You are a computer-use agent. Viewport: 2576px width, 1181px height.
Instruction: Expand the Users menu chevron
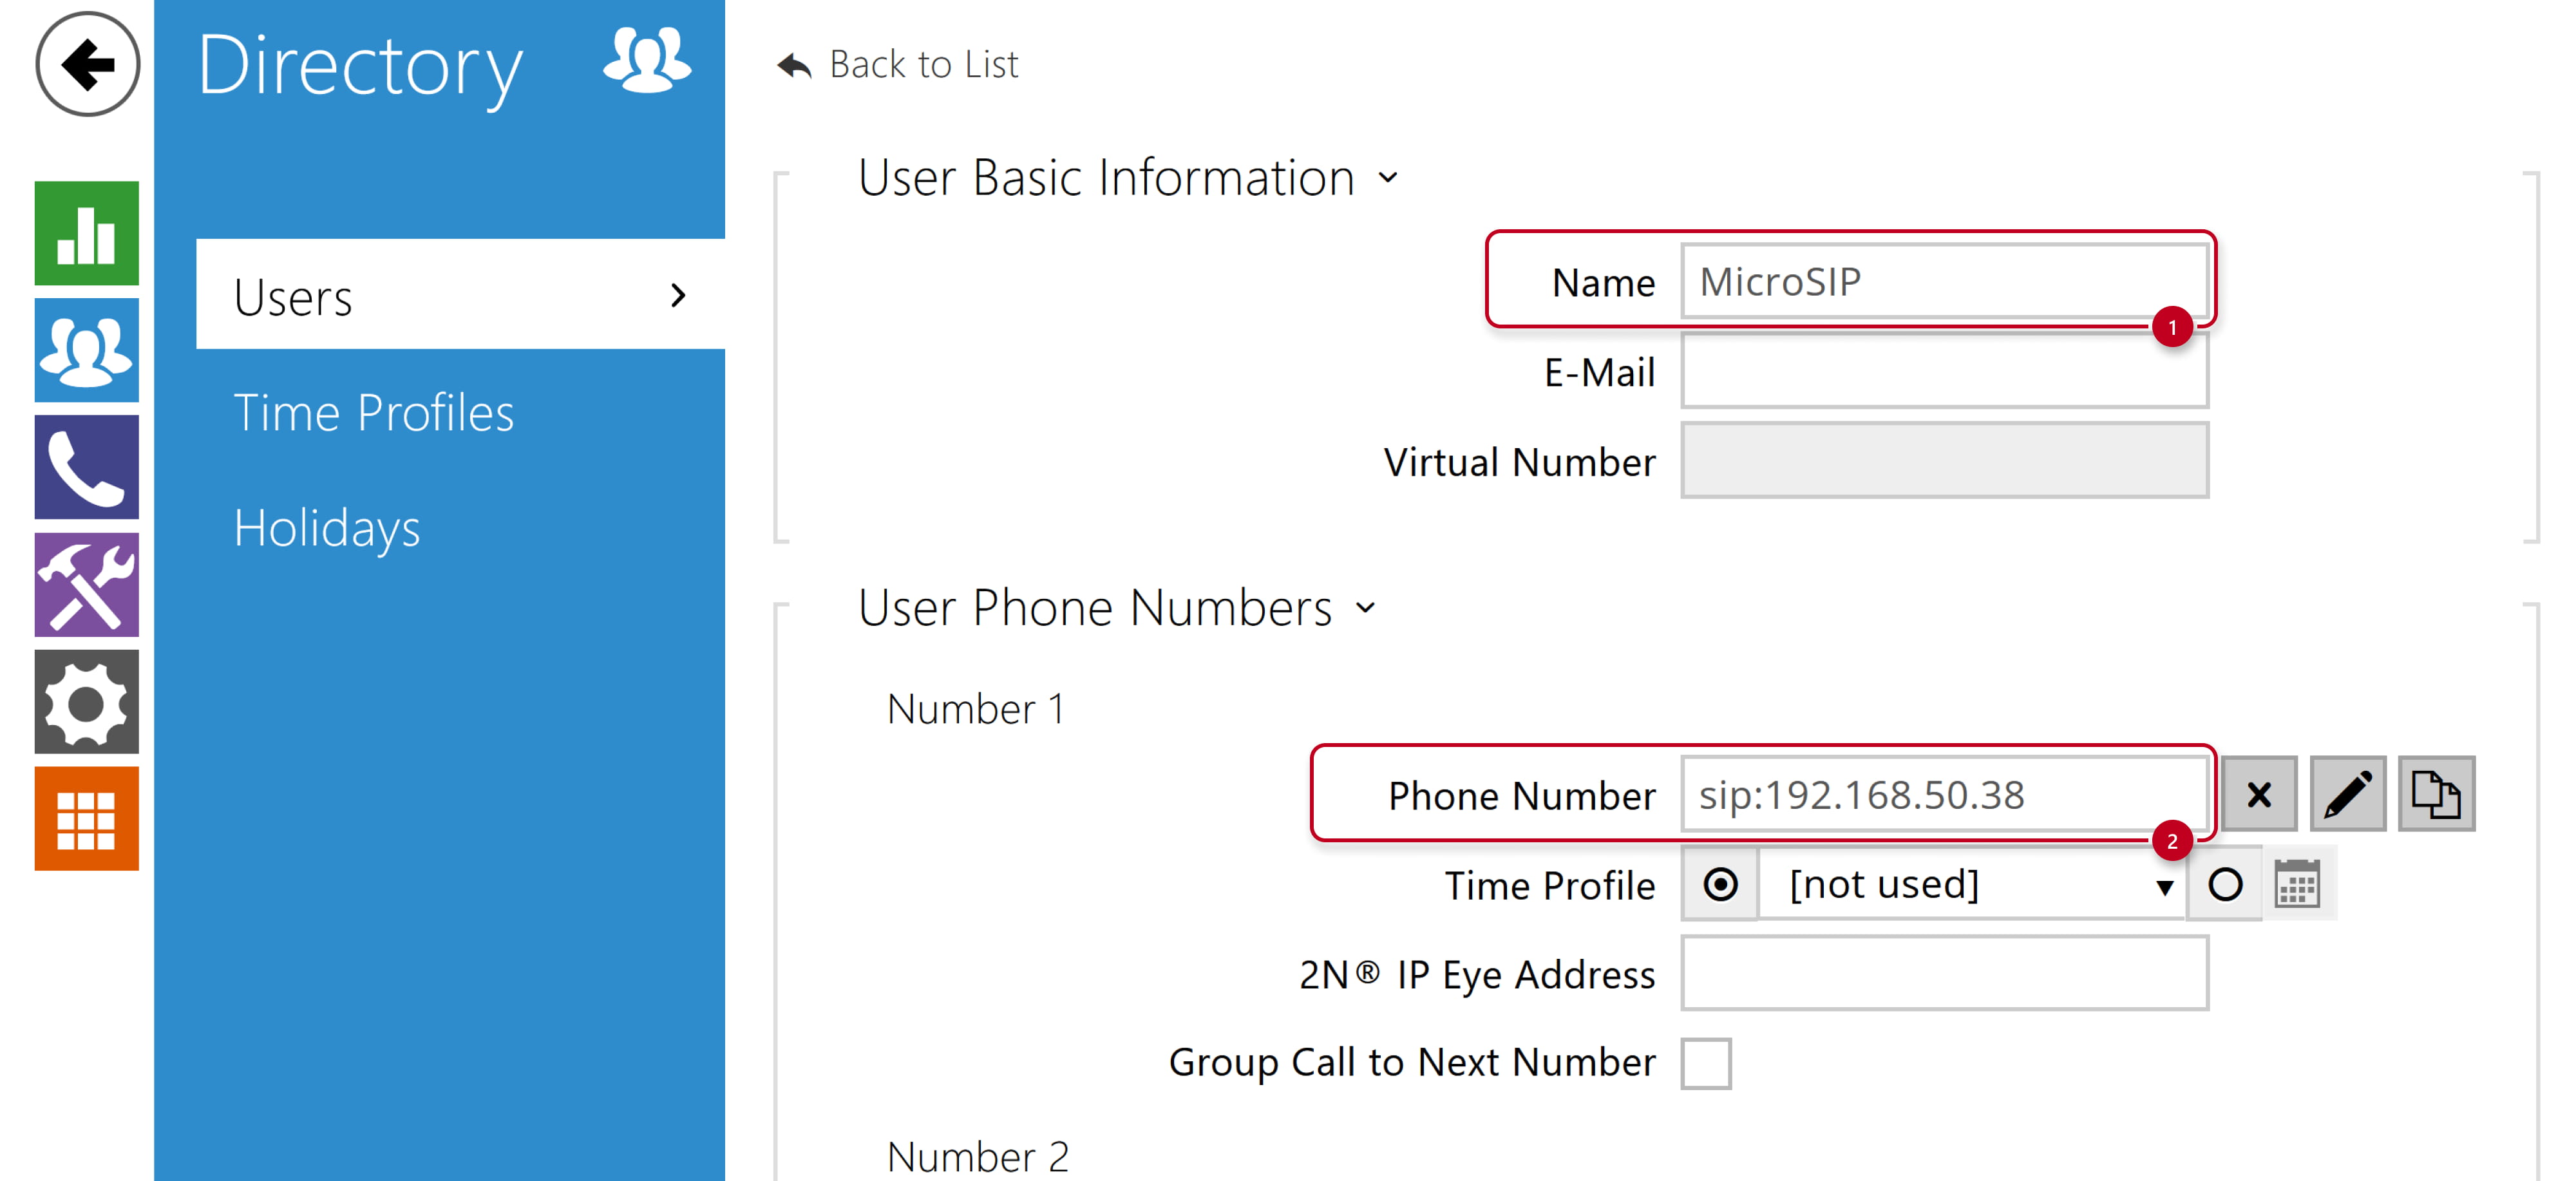pyautogui.click(x=679, y=295)
